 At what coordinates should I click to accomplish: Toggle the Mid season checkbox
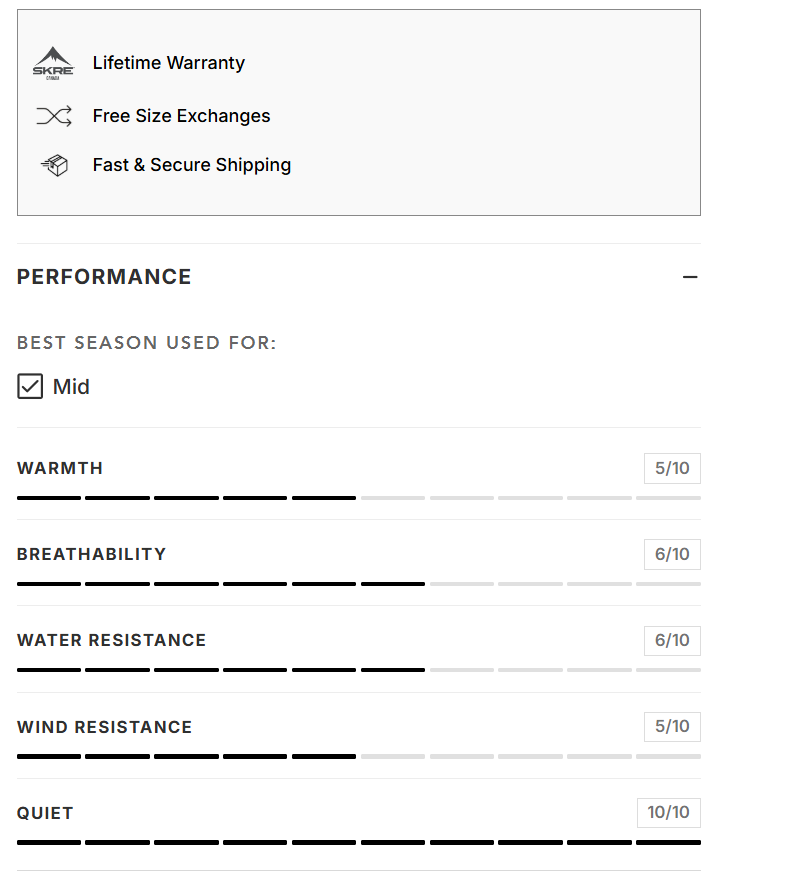(x=30, y=387)
